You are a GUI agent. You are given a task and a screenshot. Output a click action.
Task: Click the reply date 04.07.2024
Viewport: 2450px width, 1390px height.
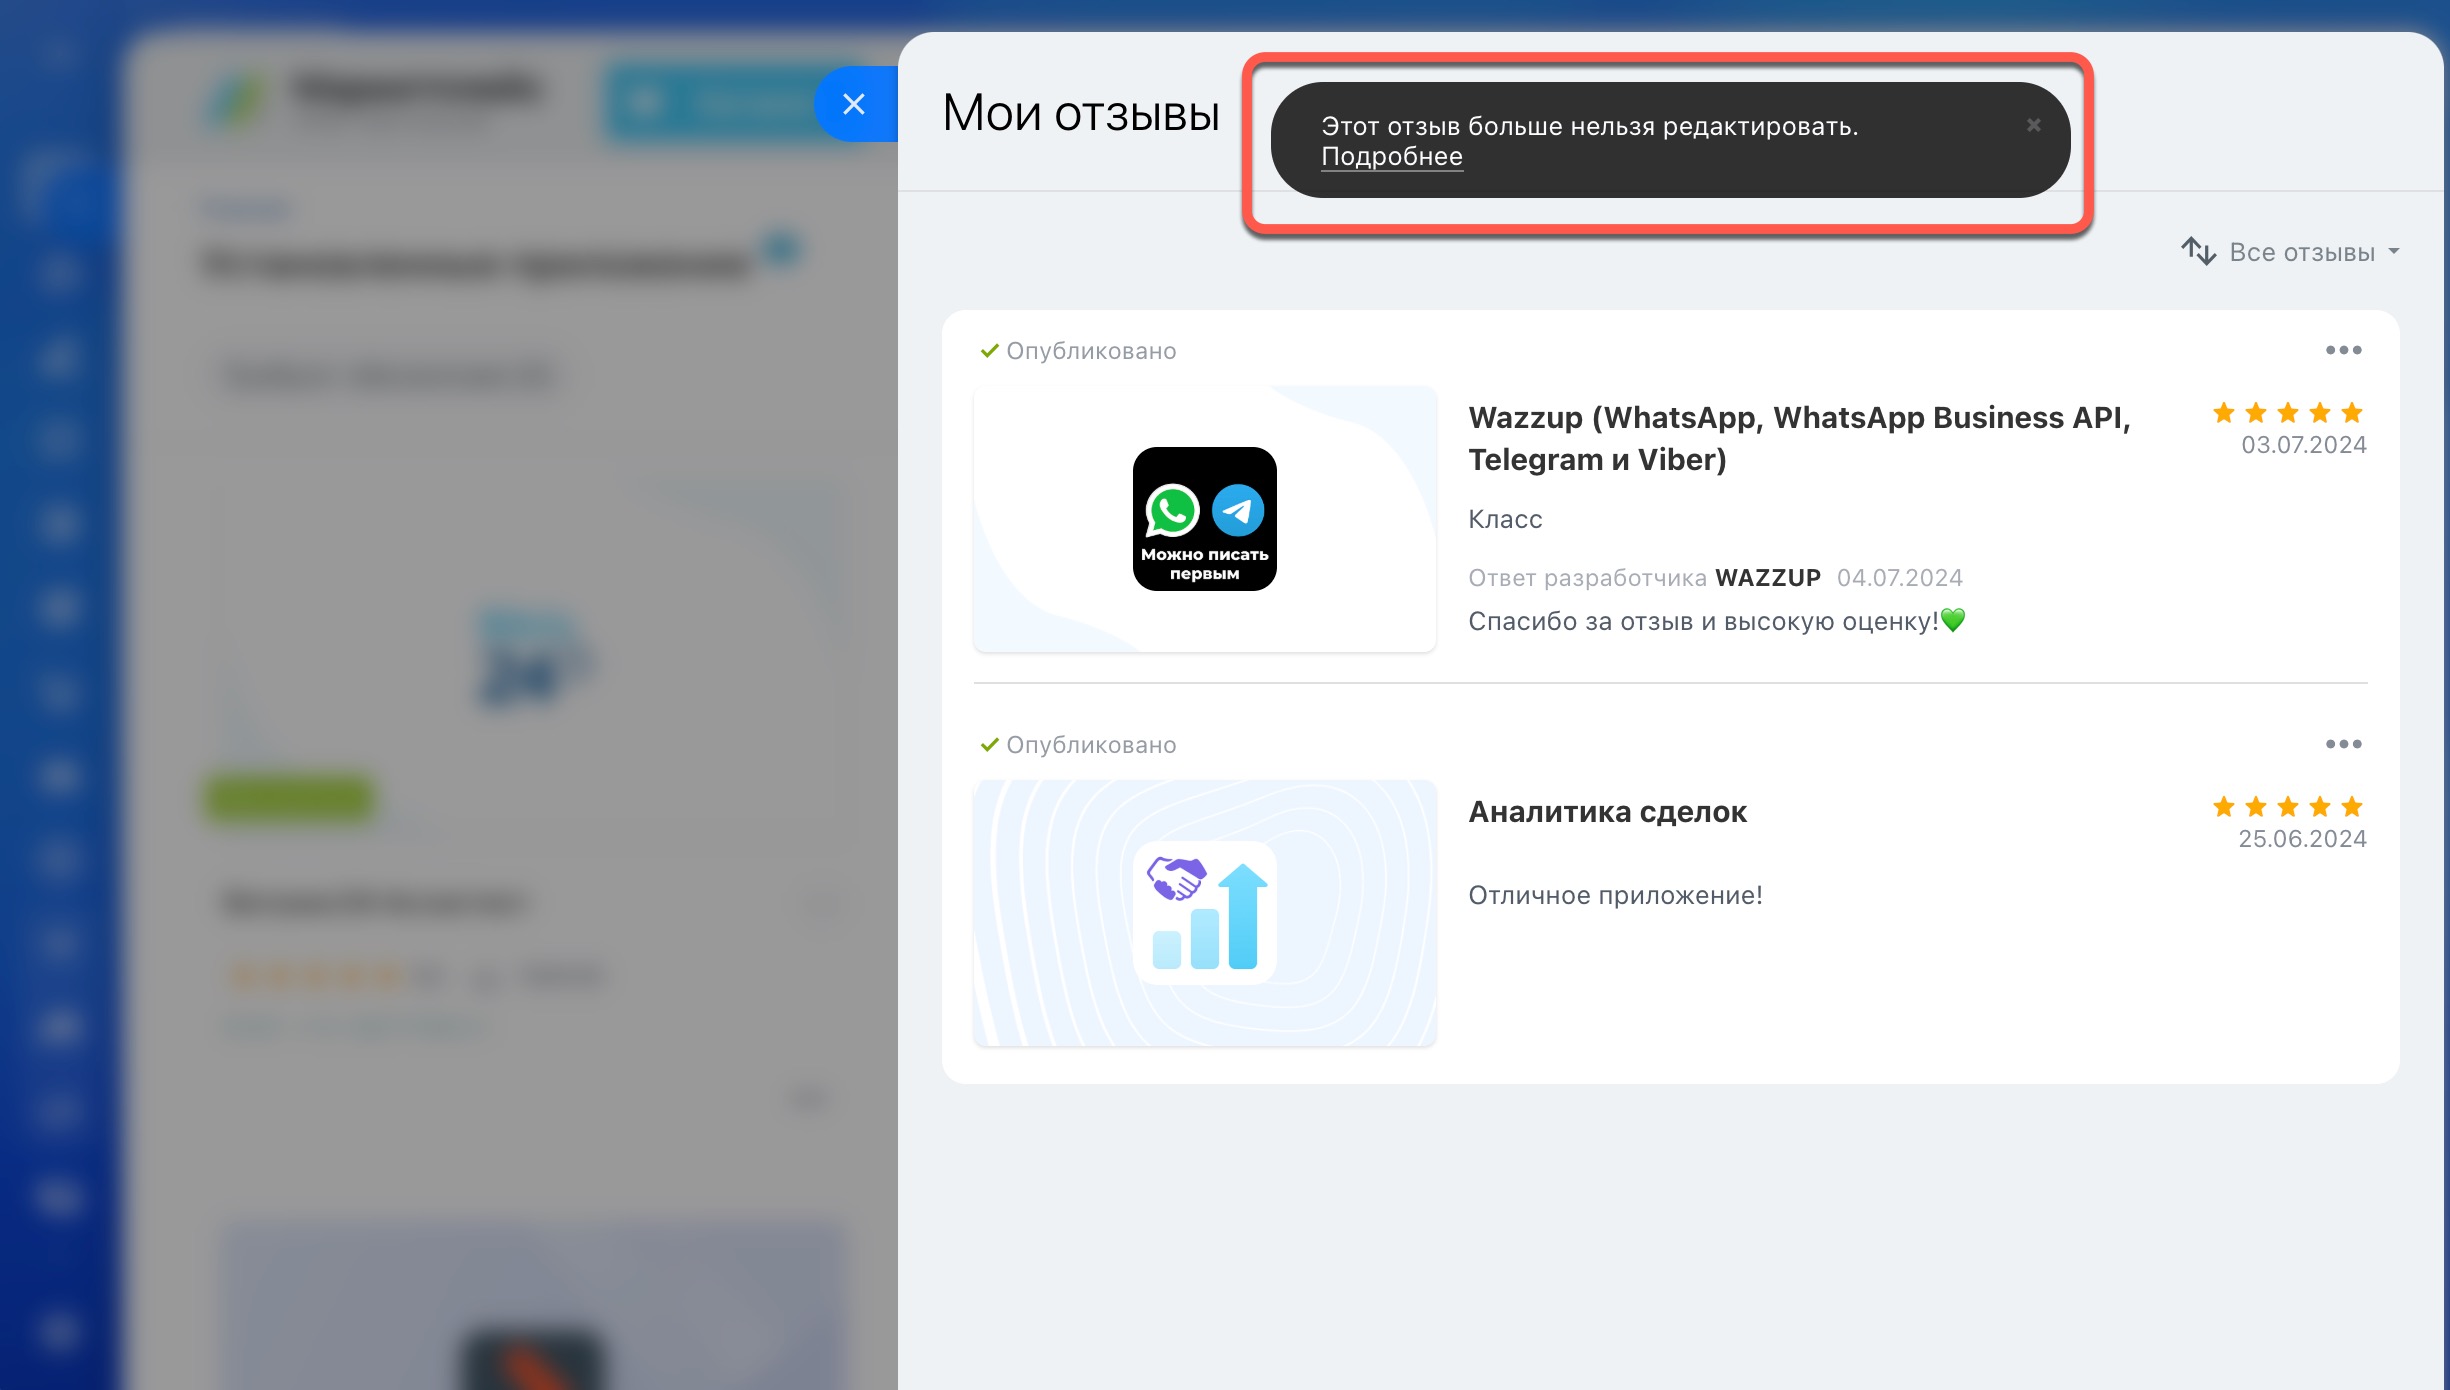tap(1899, 578)
